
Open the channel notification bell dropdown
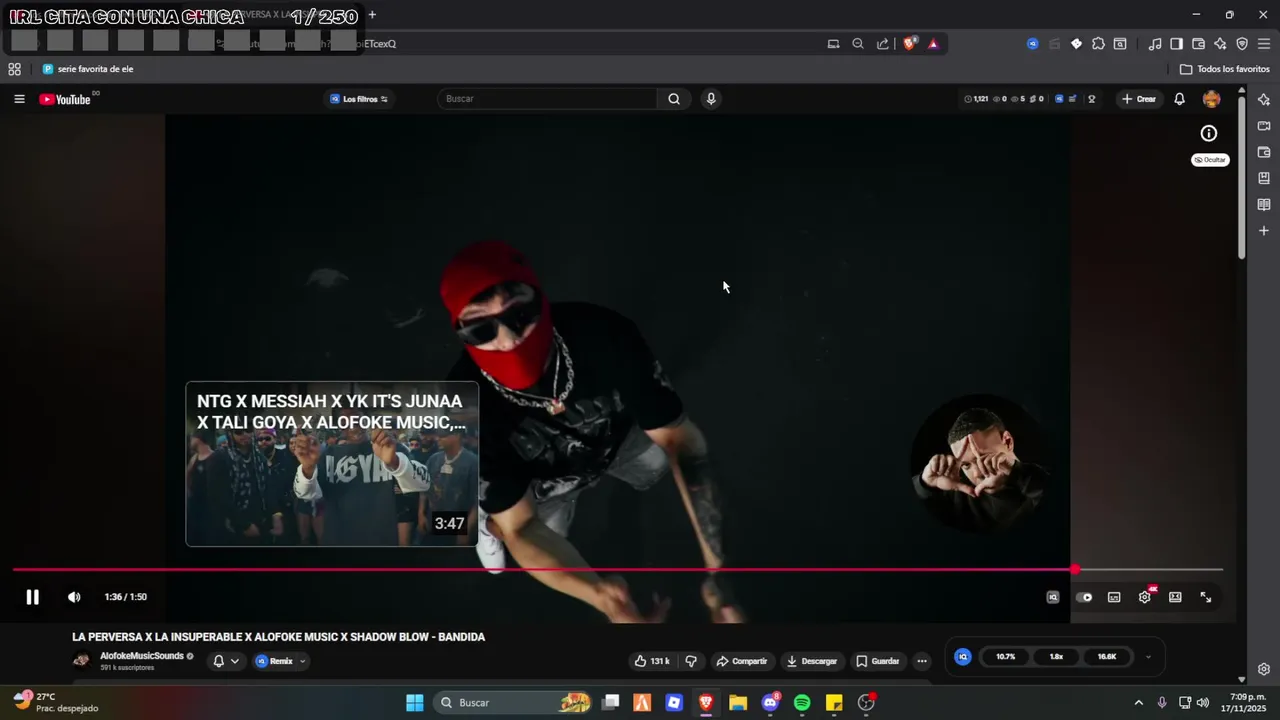click(x=226, y=661)
